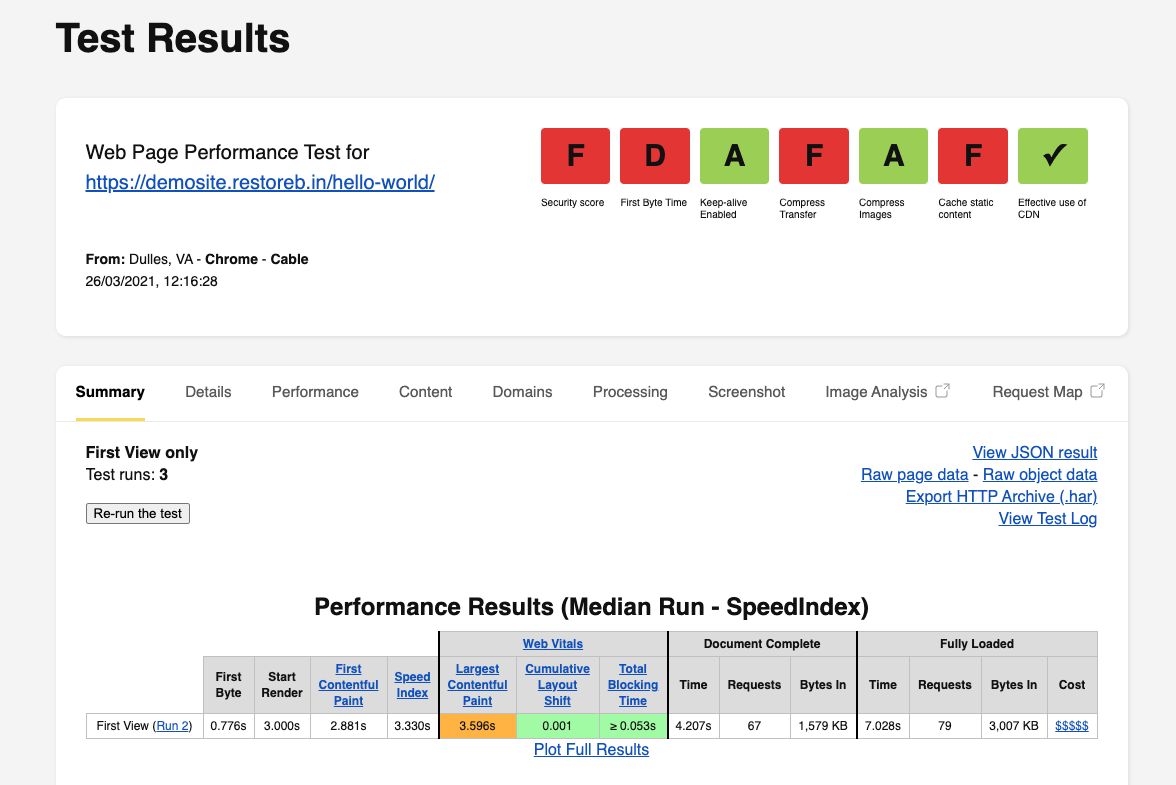Open the tested demosite URL link
The height and width of the screenshot is (785, 1176).
point(260,182)
